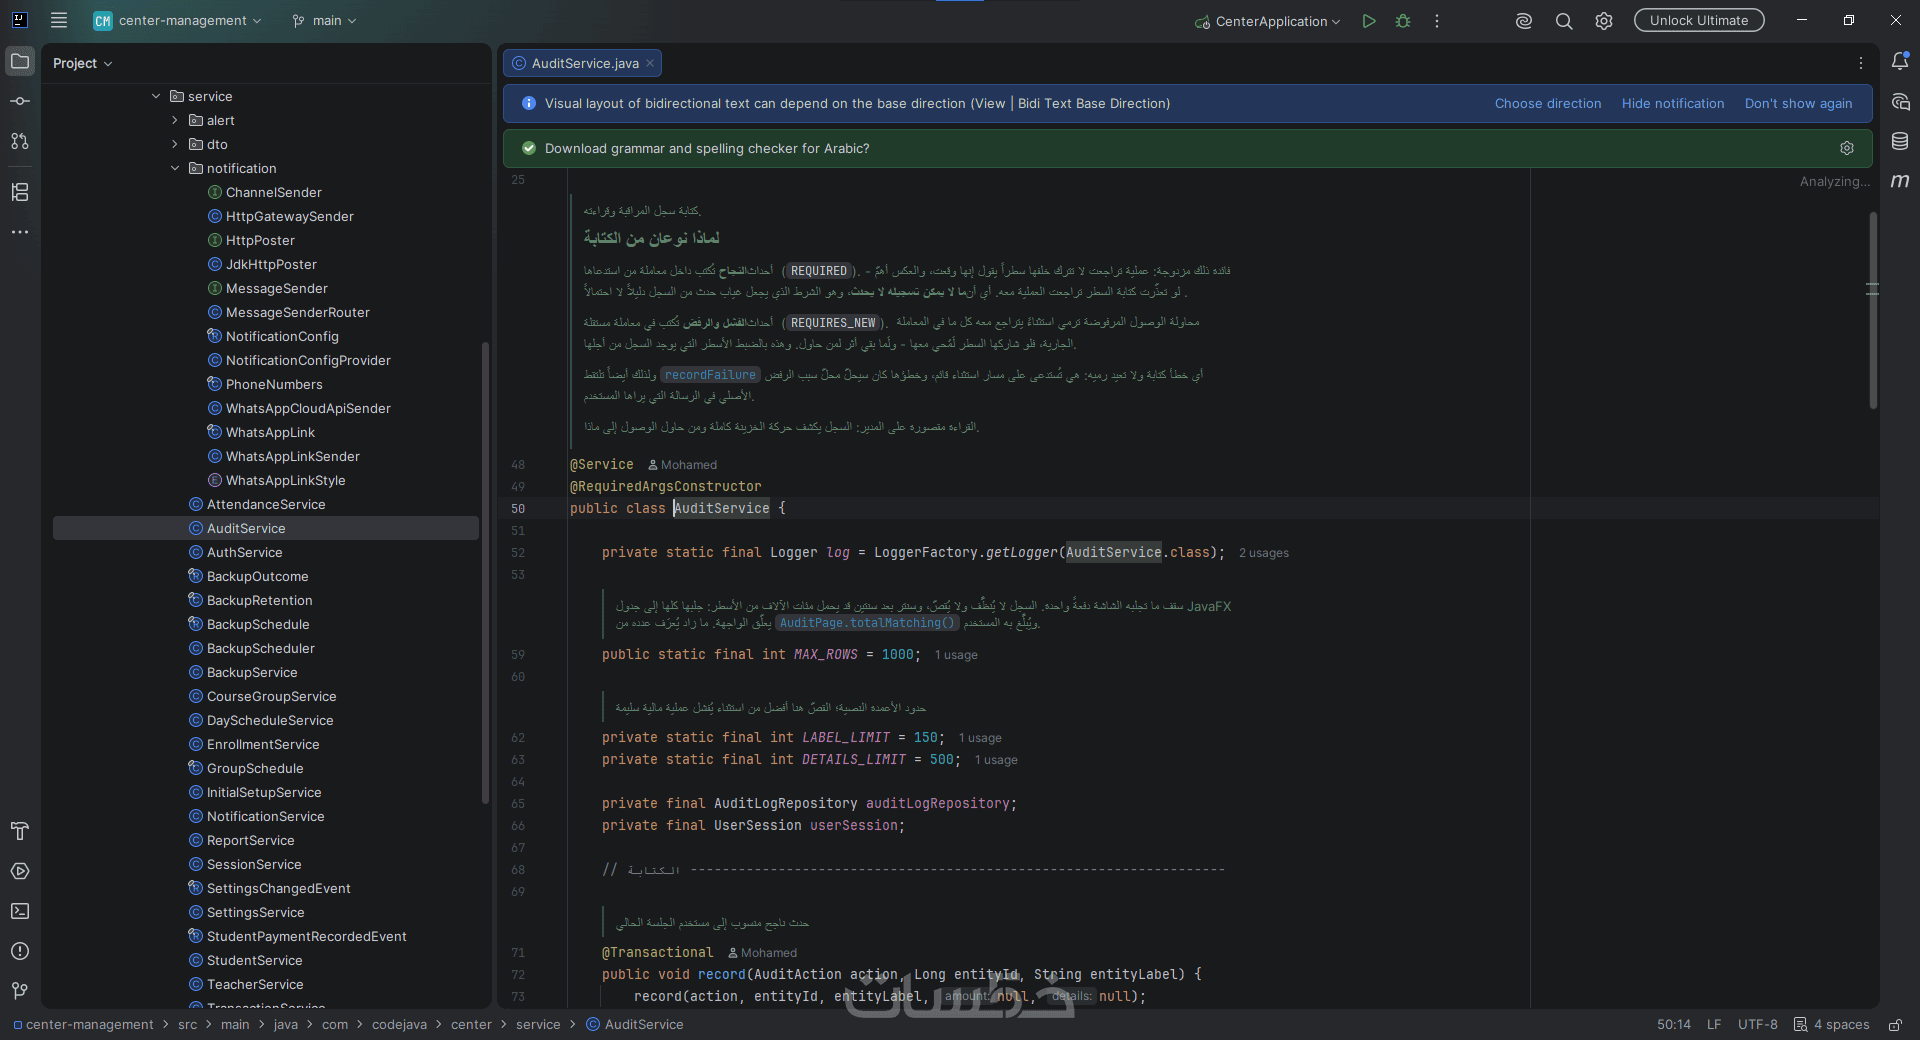Click Don't show again link
1920x1040 pixels.
tap(1798, 103)
